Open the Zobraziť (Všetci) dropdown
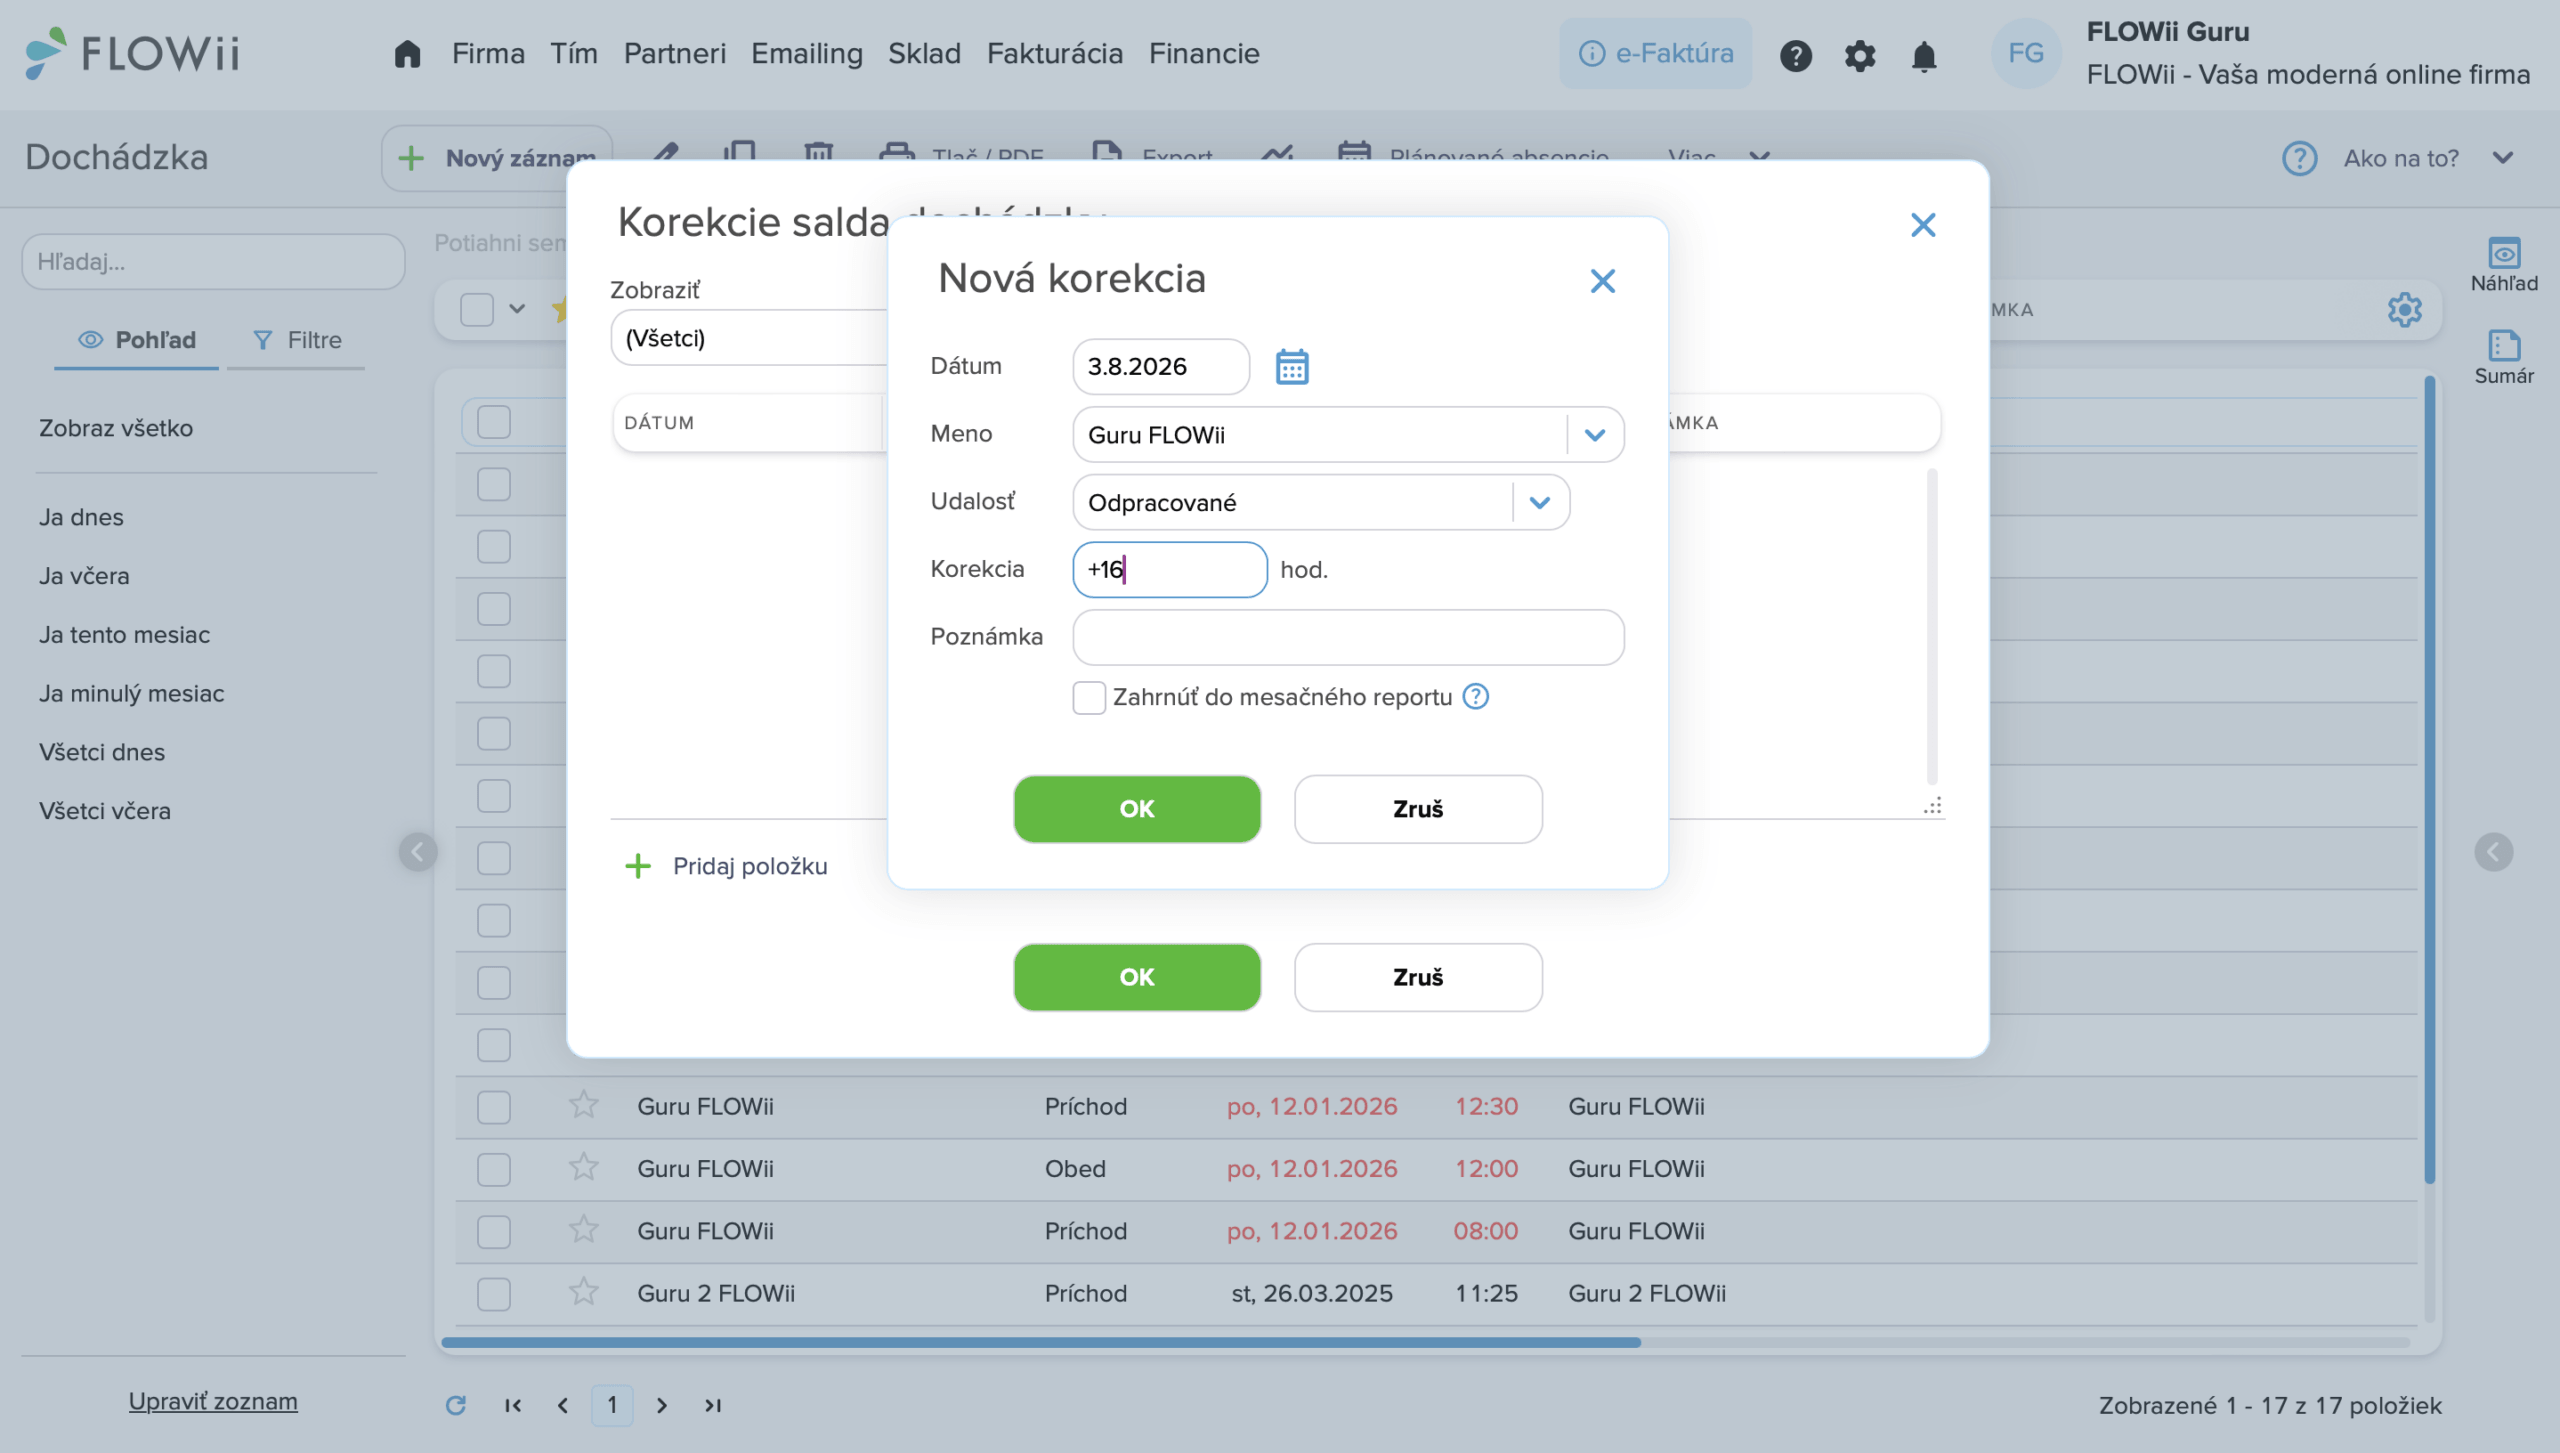This screenshot has height=1453, width=2560. 748,338
